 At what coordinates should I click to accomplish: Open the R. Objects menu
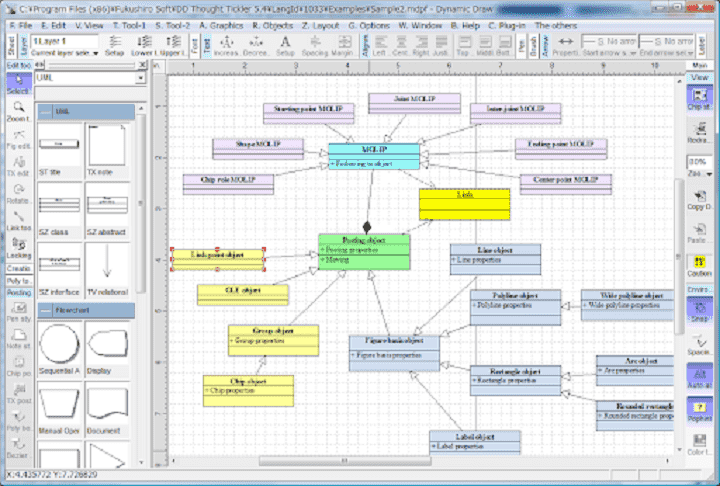click(272, 25)
